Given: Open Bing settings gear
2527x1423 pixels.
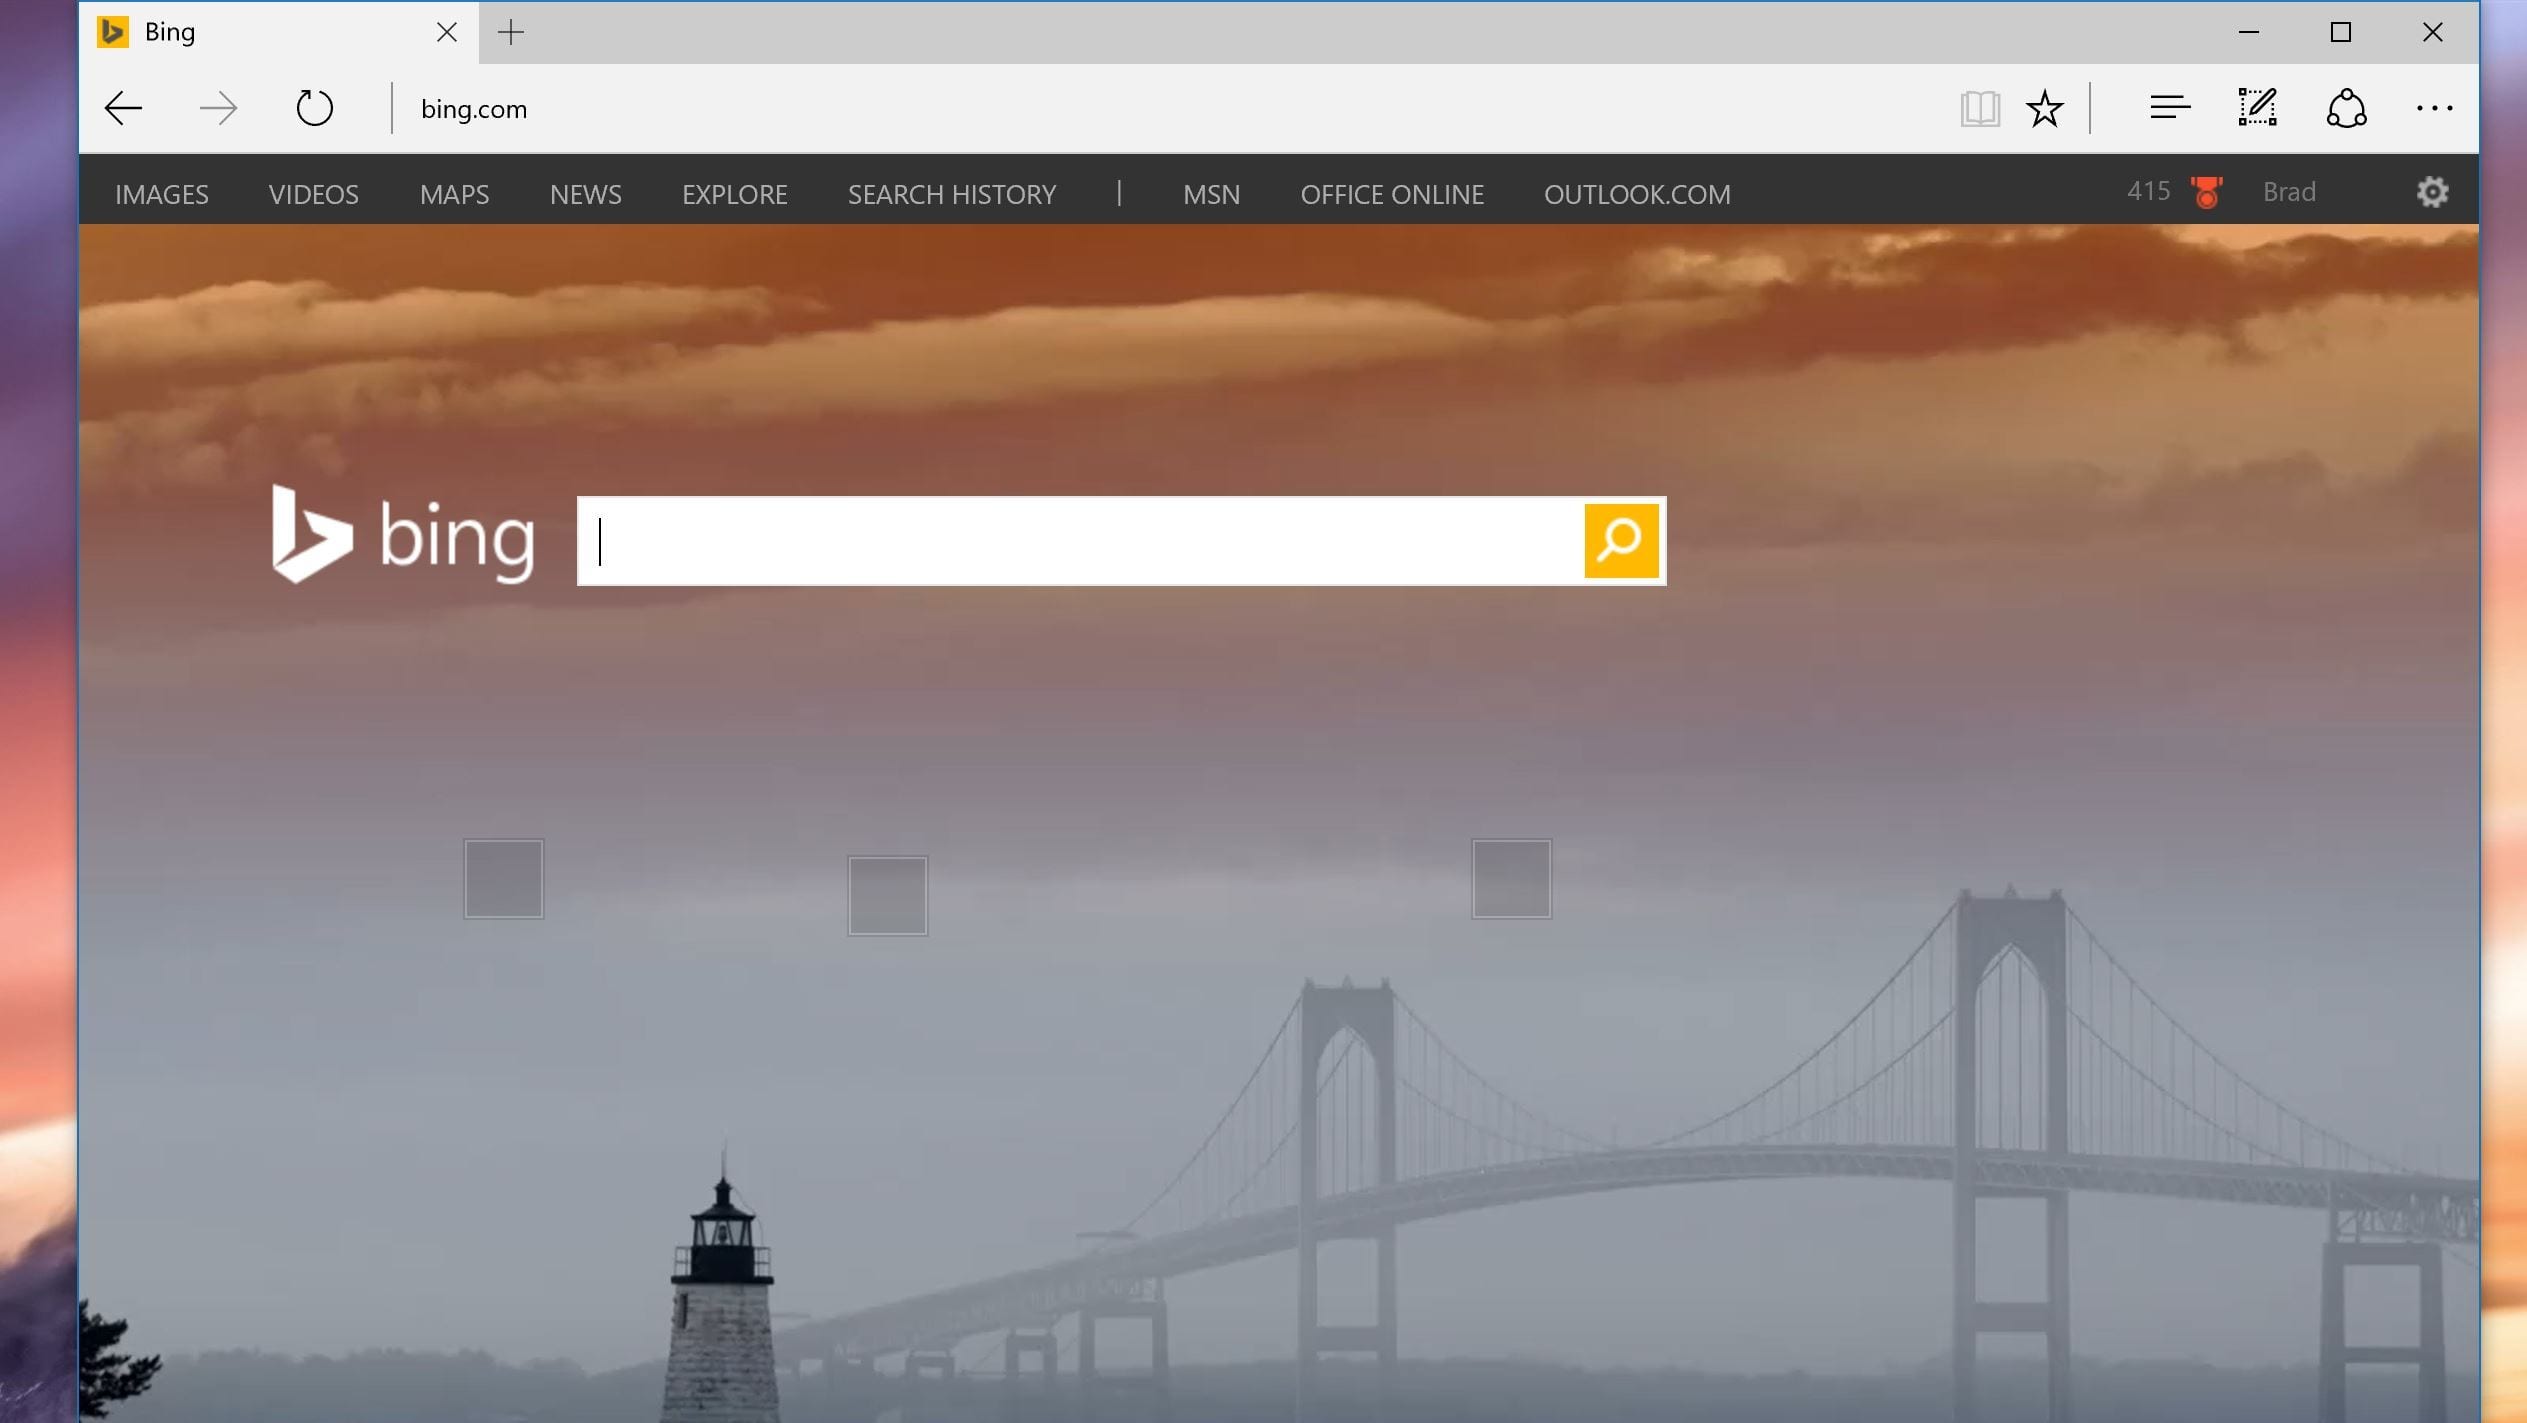Looking at the screenshot, I should pos(2432,192).
